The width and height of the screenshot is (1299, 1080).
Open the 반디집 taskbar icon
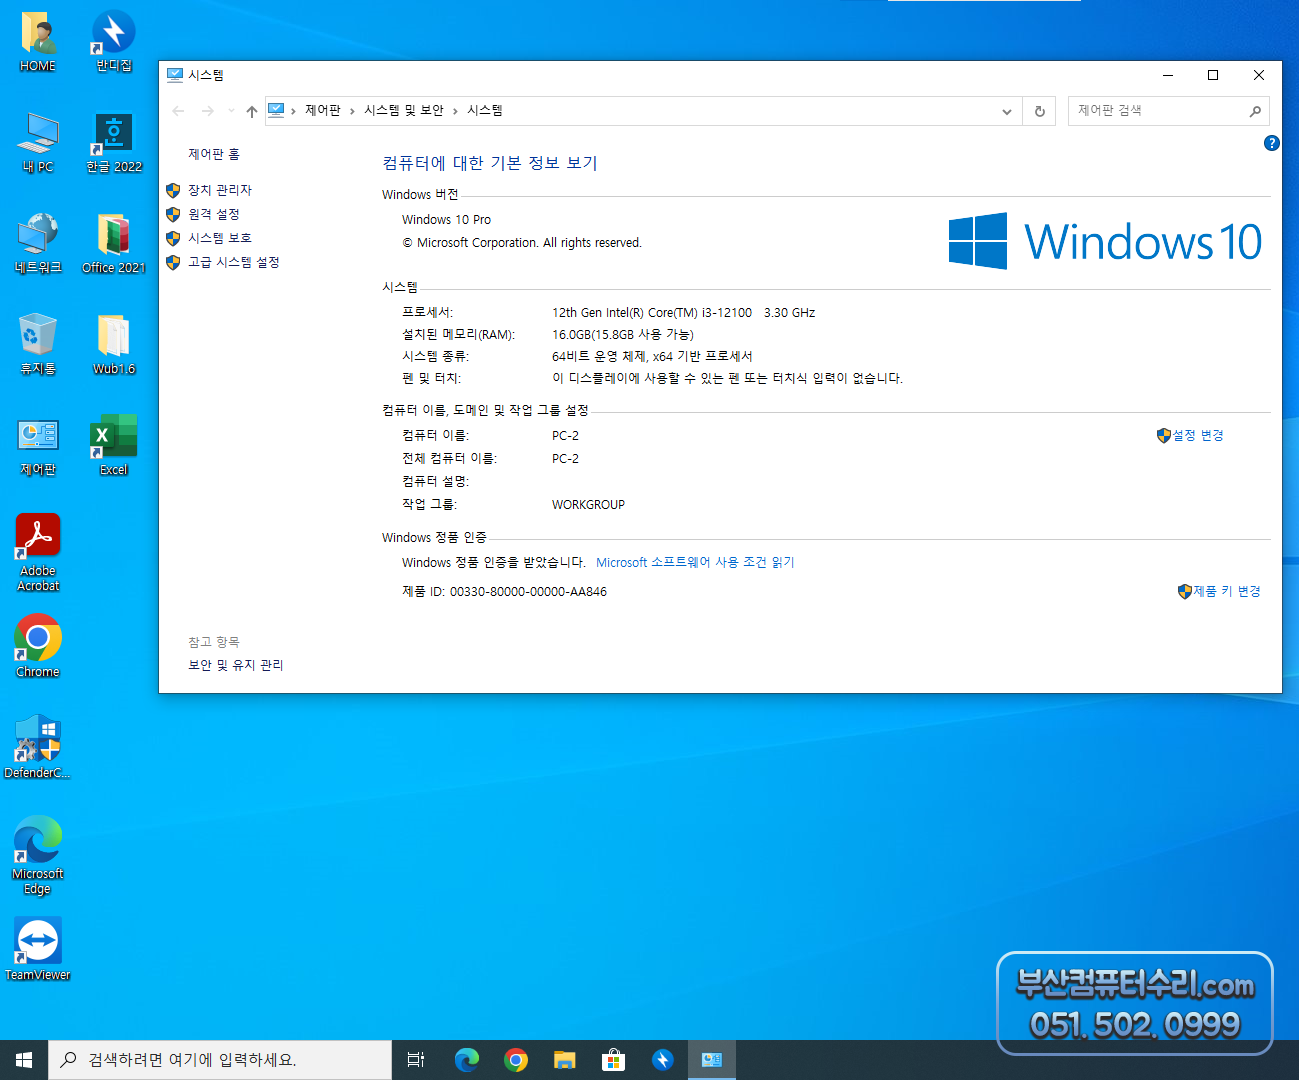pyautogui.click(x=663, y=1060)
